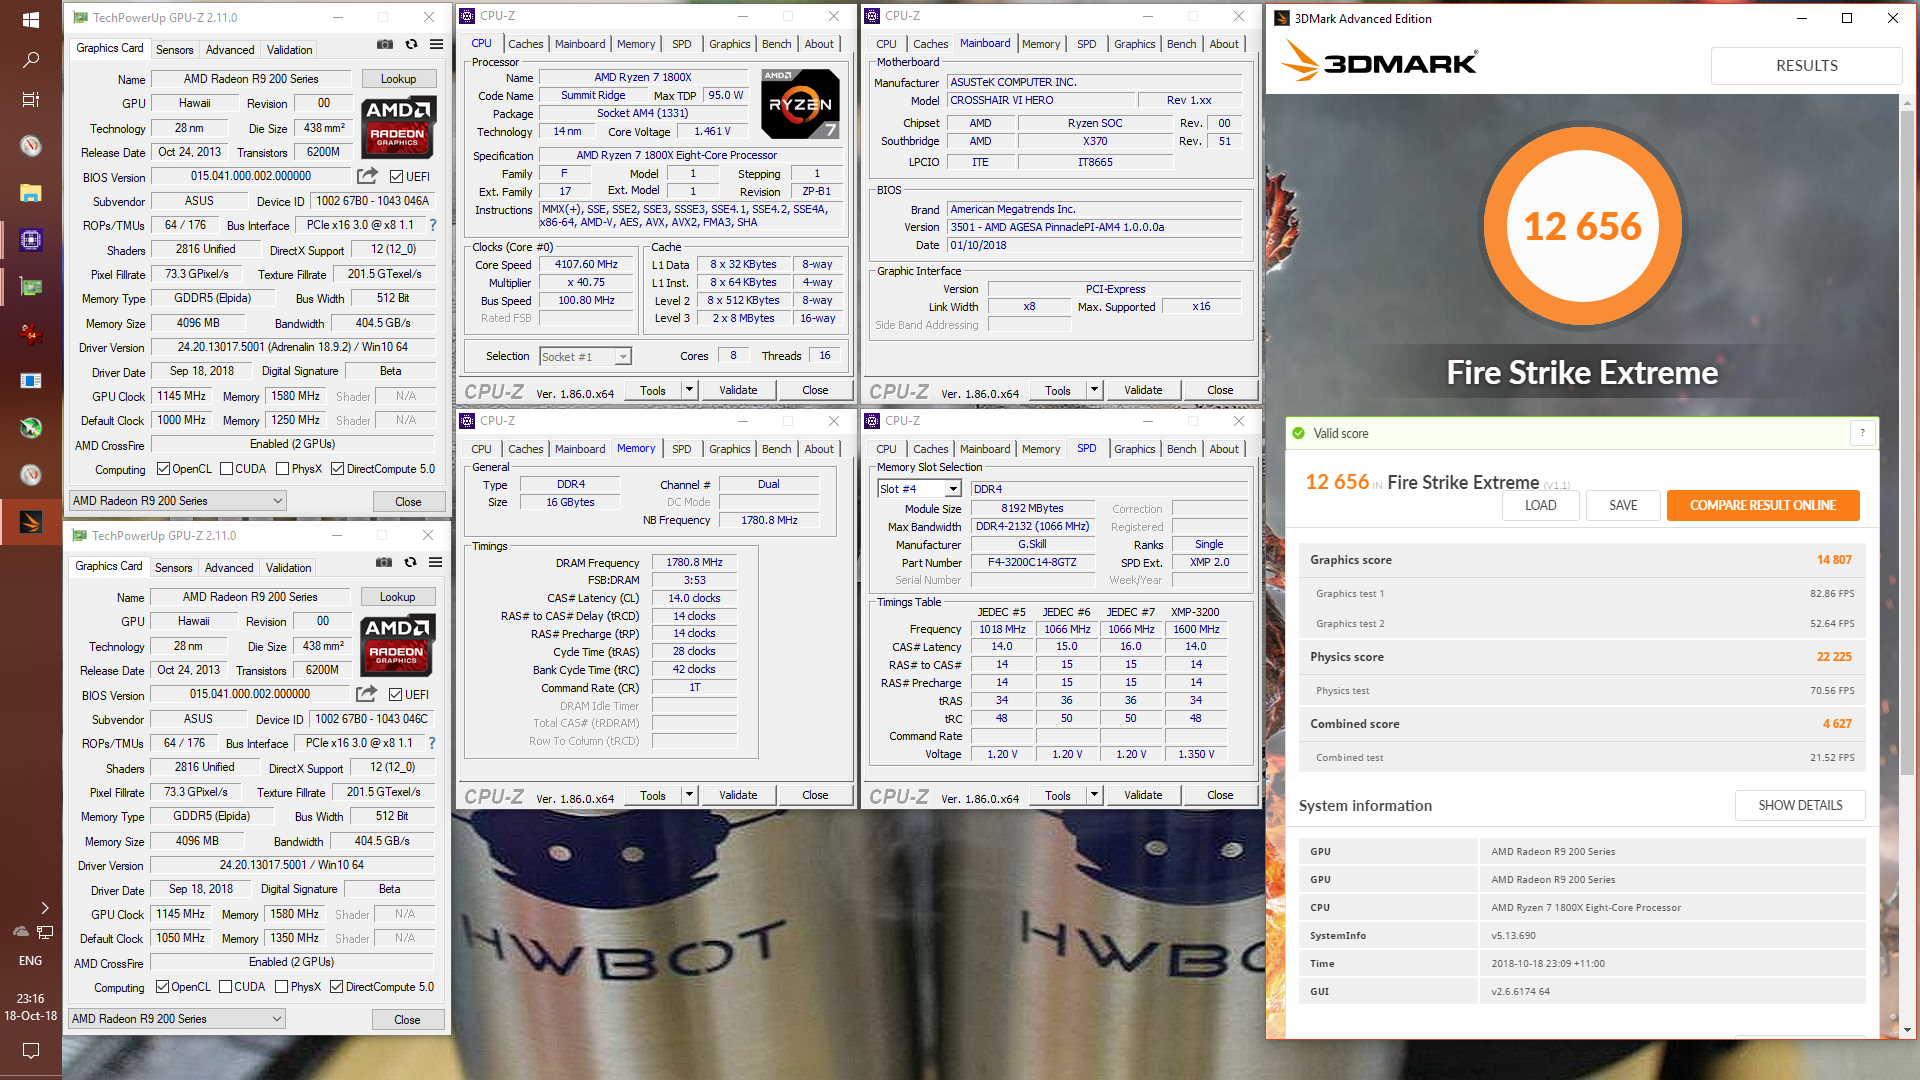Image resolution: width=1920 pixels, height=1080 pixels.
Task: Toggle CUDA checkbox in upper GPU-Z window
Action: coord(226,469)
